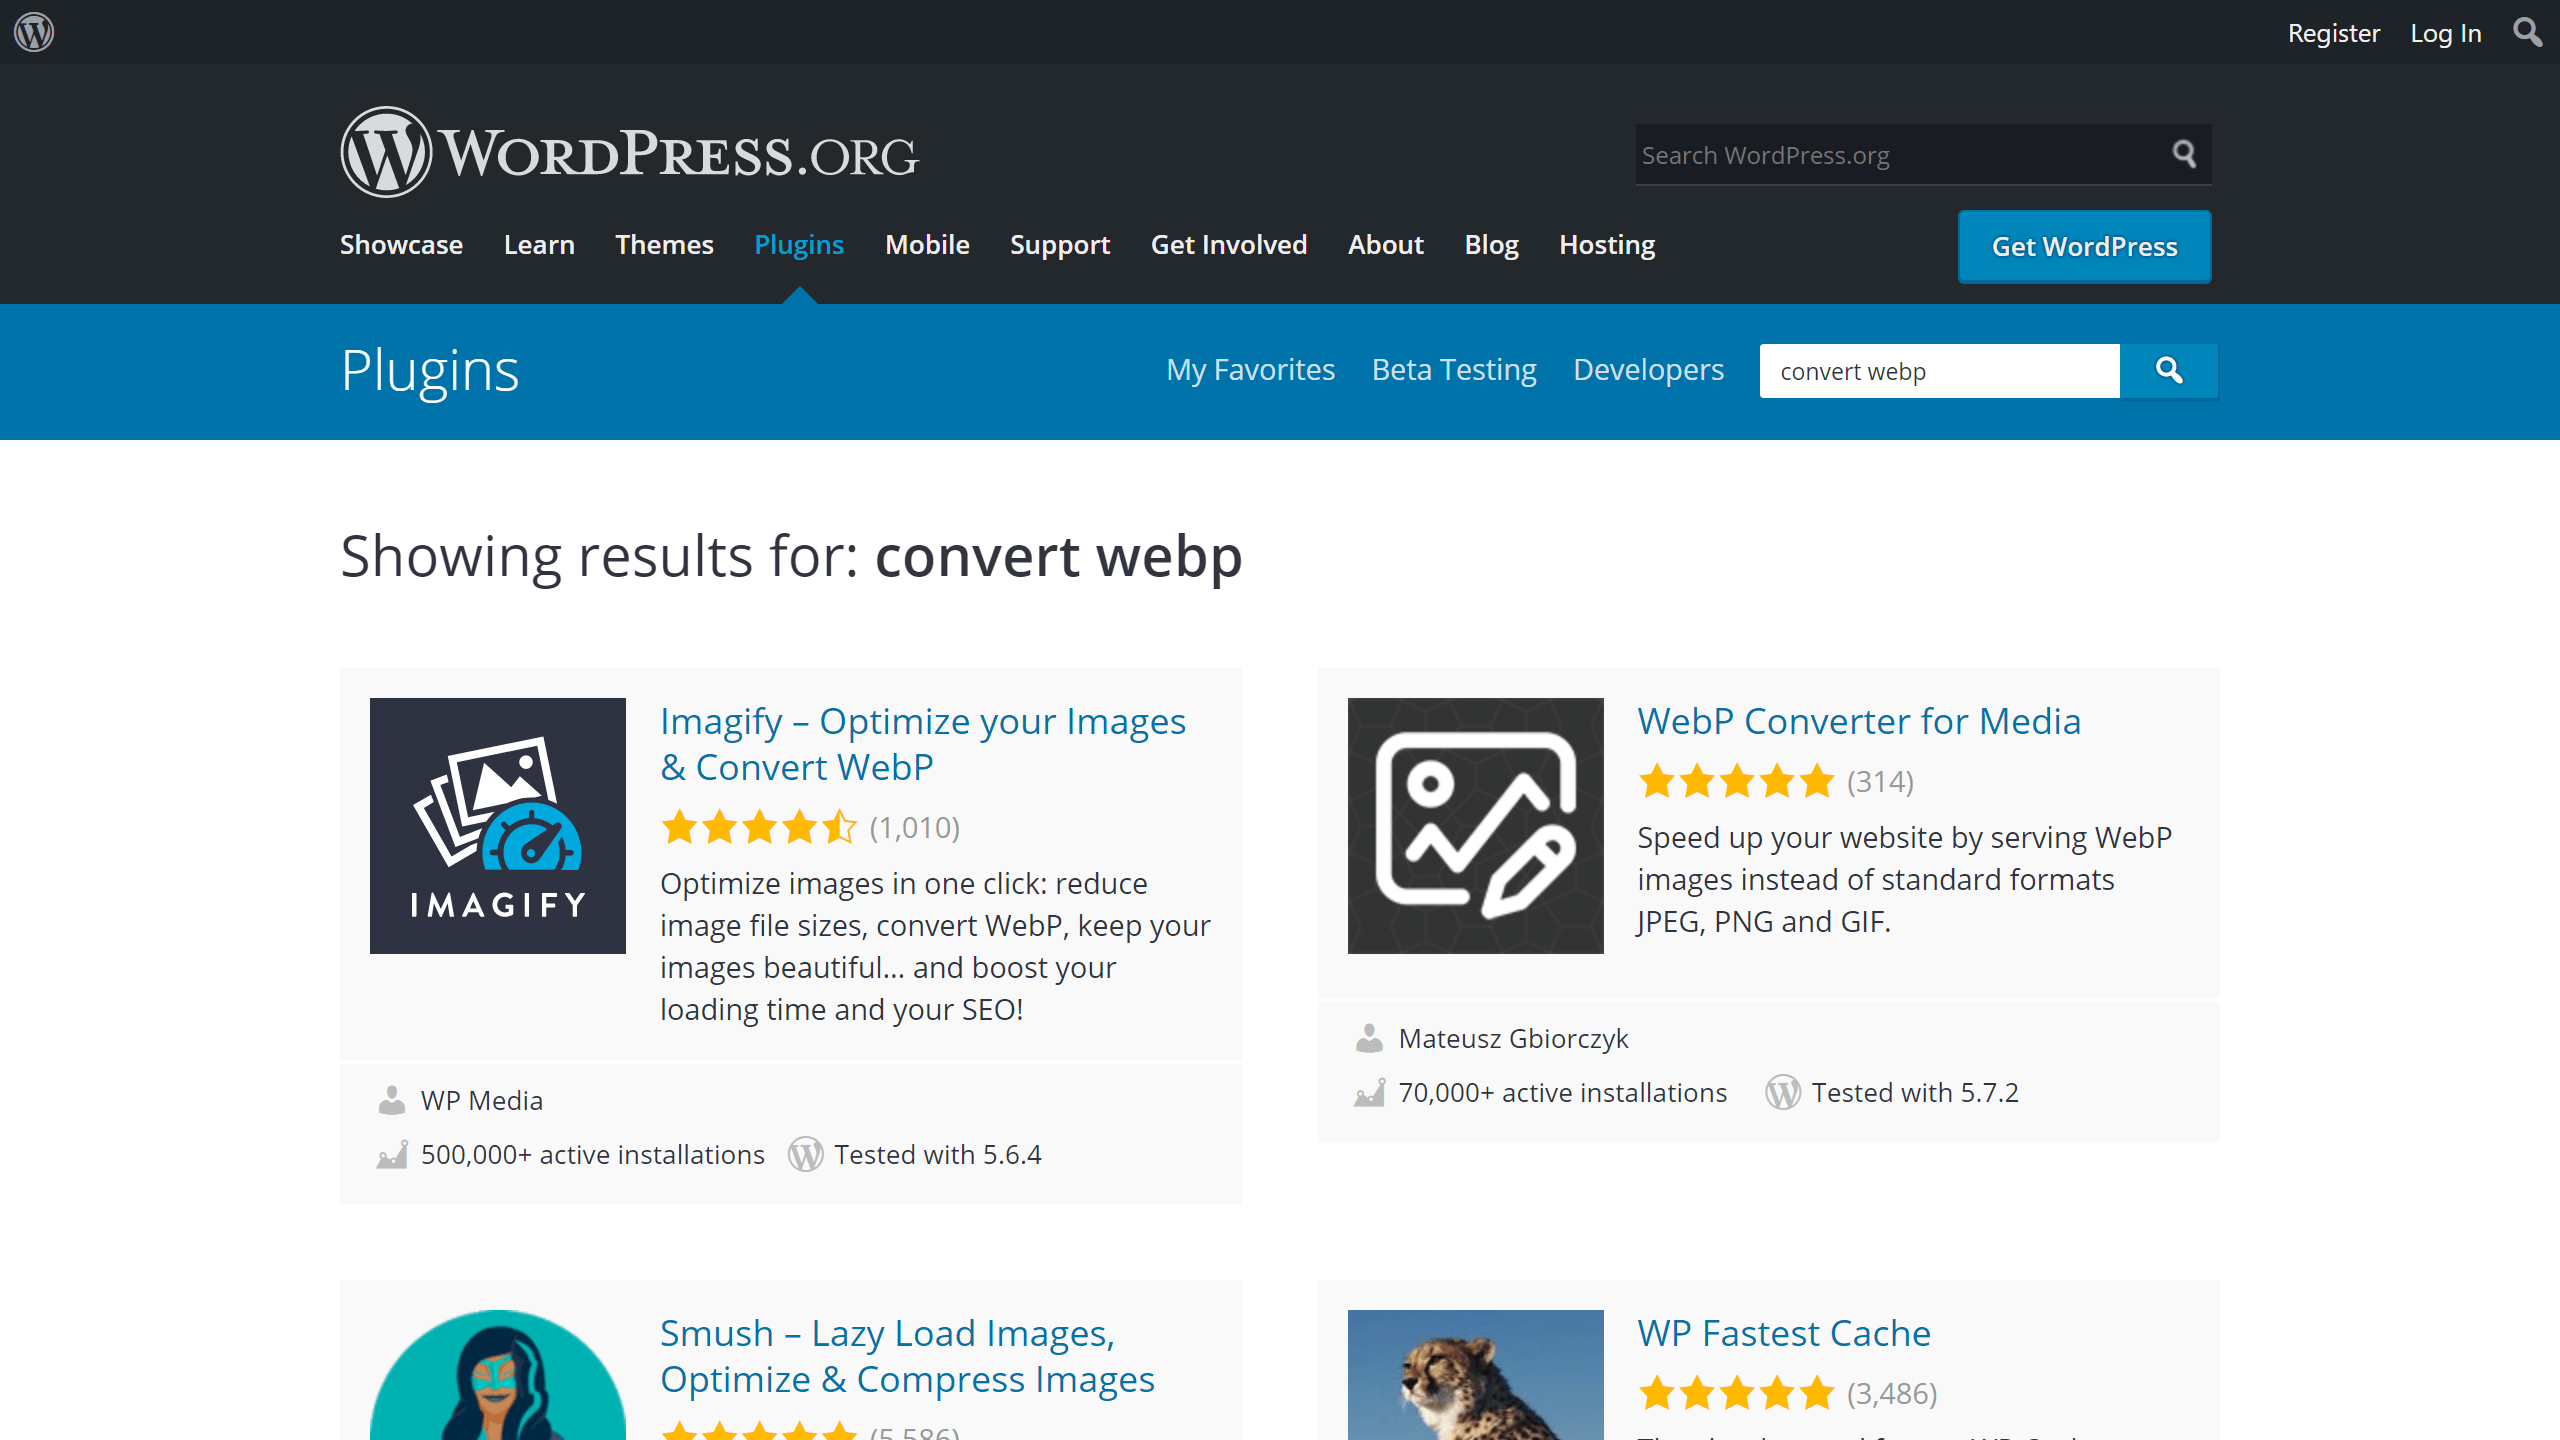The height and width of the screenshot is (1440, 2560).
Task: Click the Log In link
Action: (x=2446, y=33)
